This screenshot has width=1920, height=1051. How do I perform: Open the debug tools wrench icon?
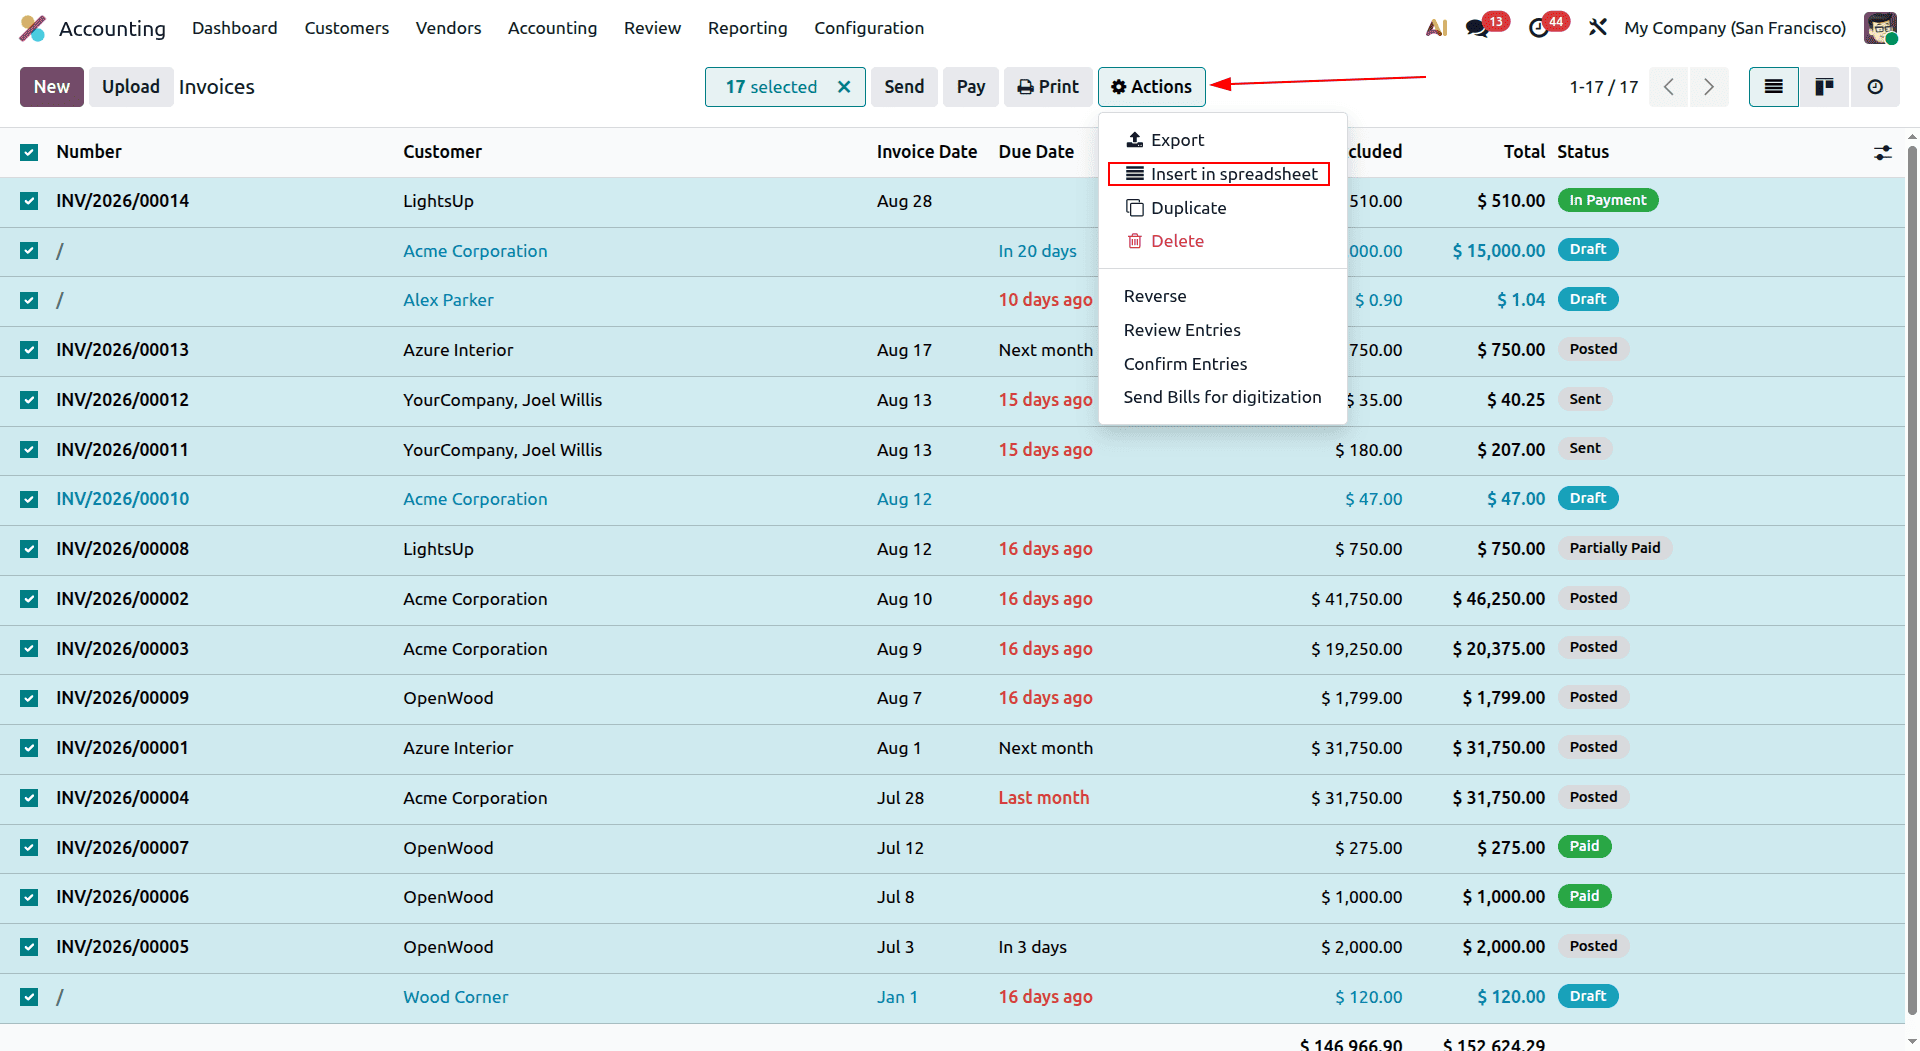point(1598,28)
